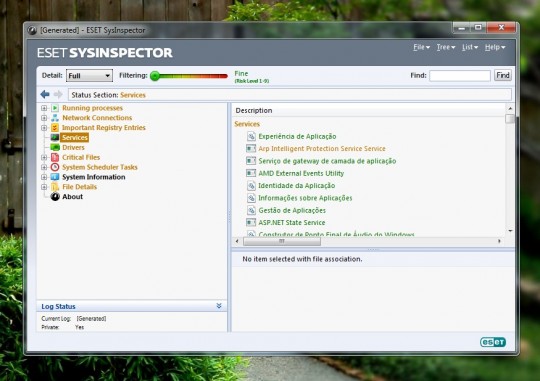Screen dimensions: 540x381
Task: Select Drivers in the tree
Action: point(73,147)
